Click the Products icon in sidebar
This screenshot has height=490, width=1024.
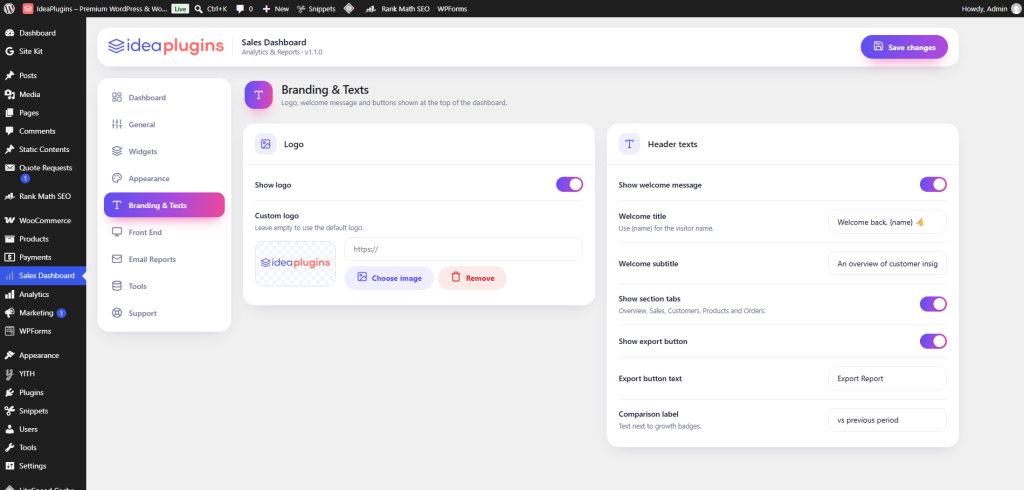tap(9, 238)
